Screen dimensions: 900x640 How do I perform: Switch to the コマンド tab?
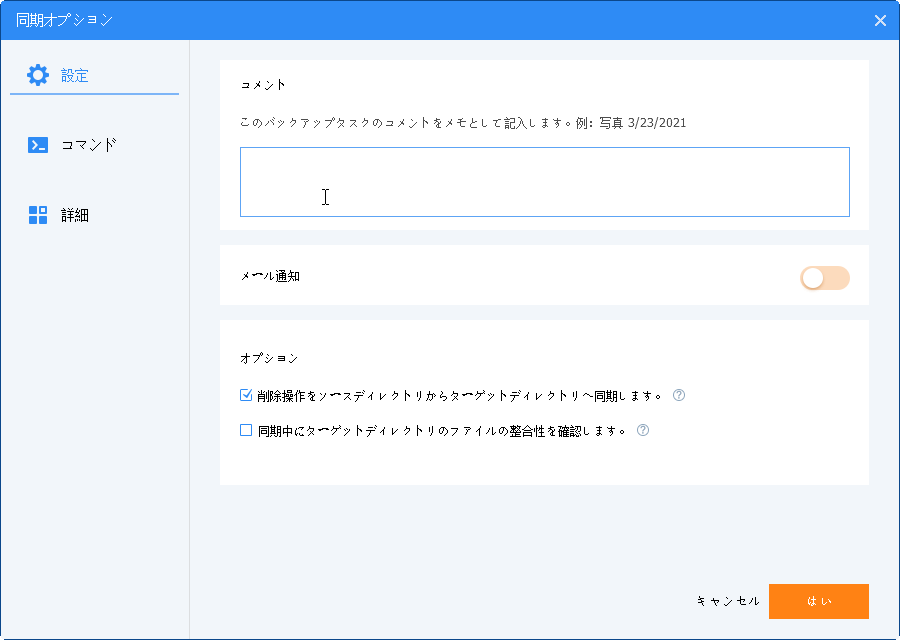coord(88,145)
